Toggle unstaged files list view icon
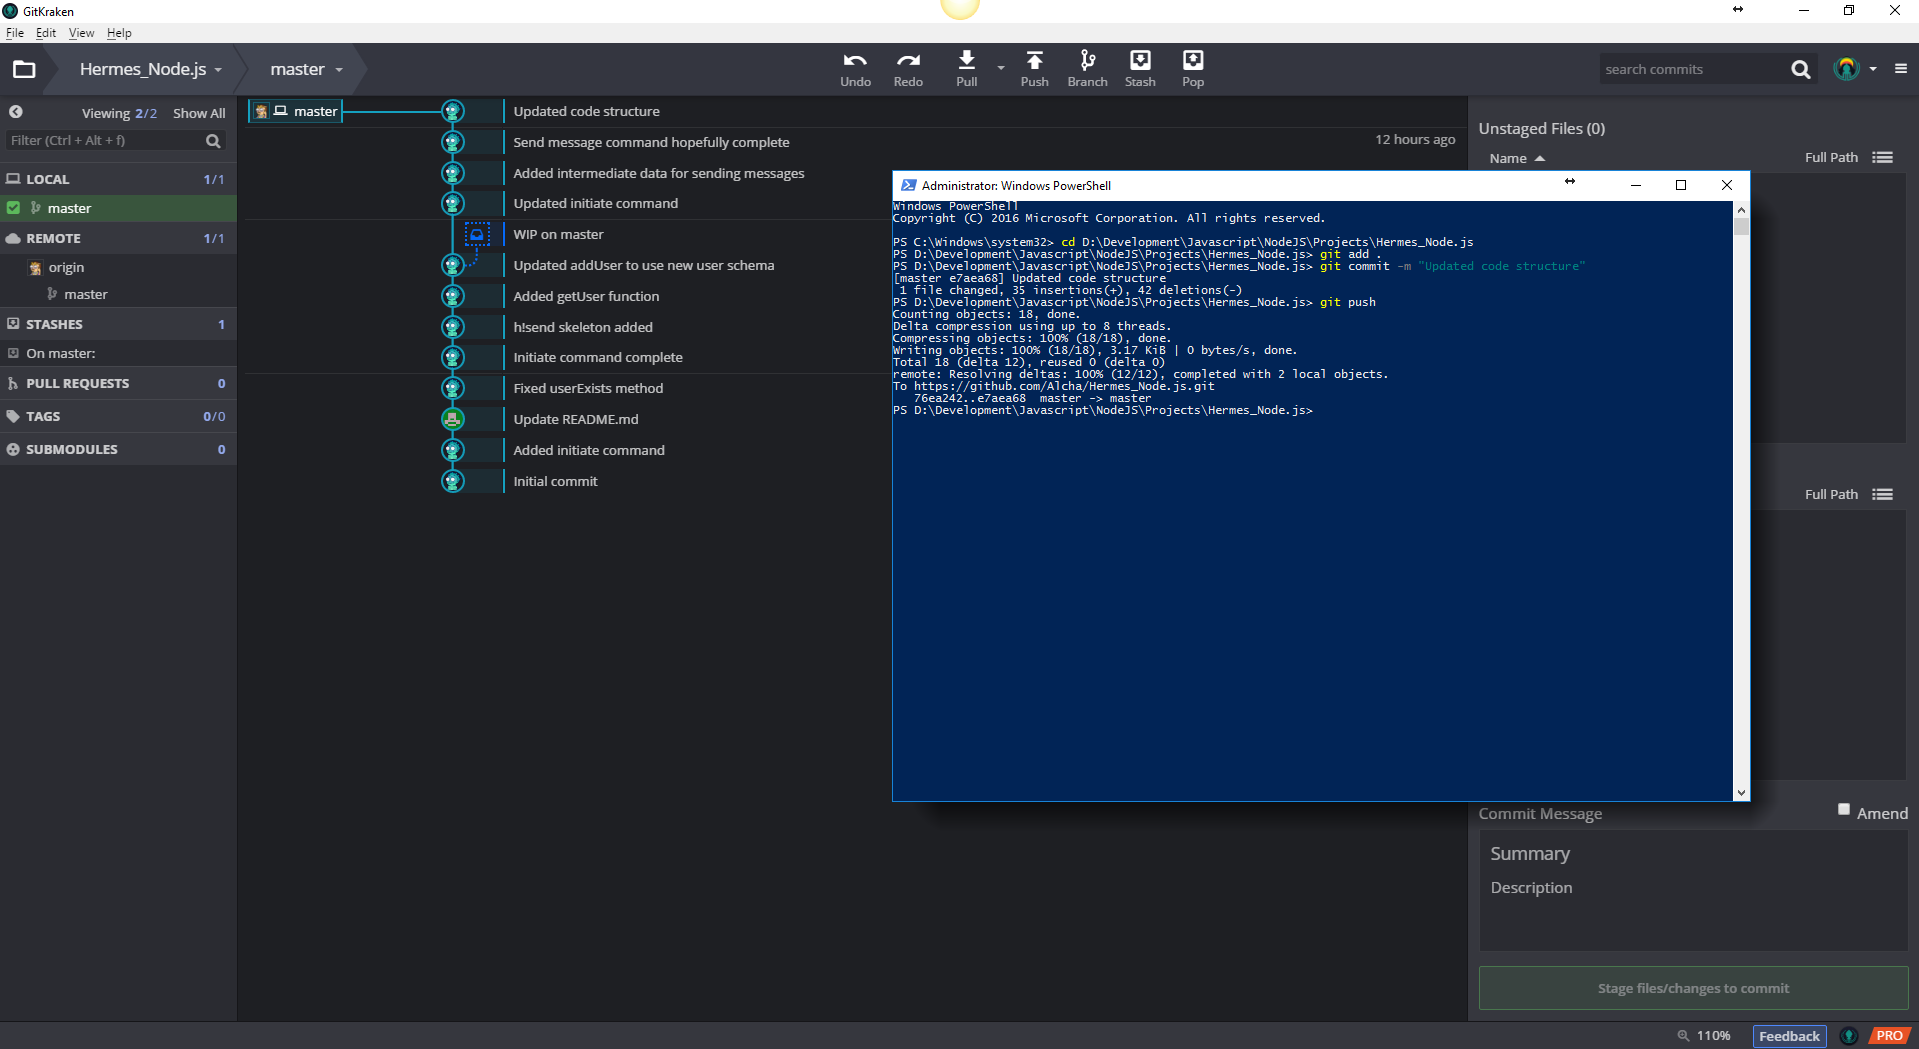1919x1049 pixels. pyautogui.click(x=1883, y=157)
